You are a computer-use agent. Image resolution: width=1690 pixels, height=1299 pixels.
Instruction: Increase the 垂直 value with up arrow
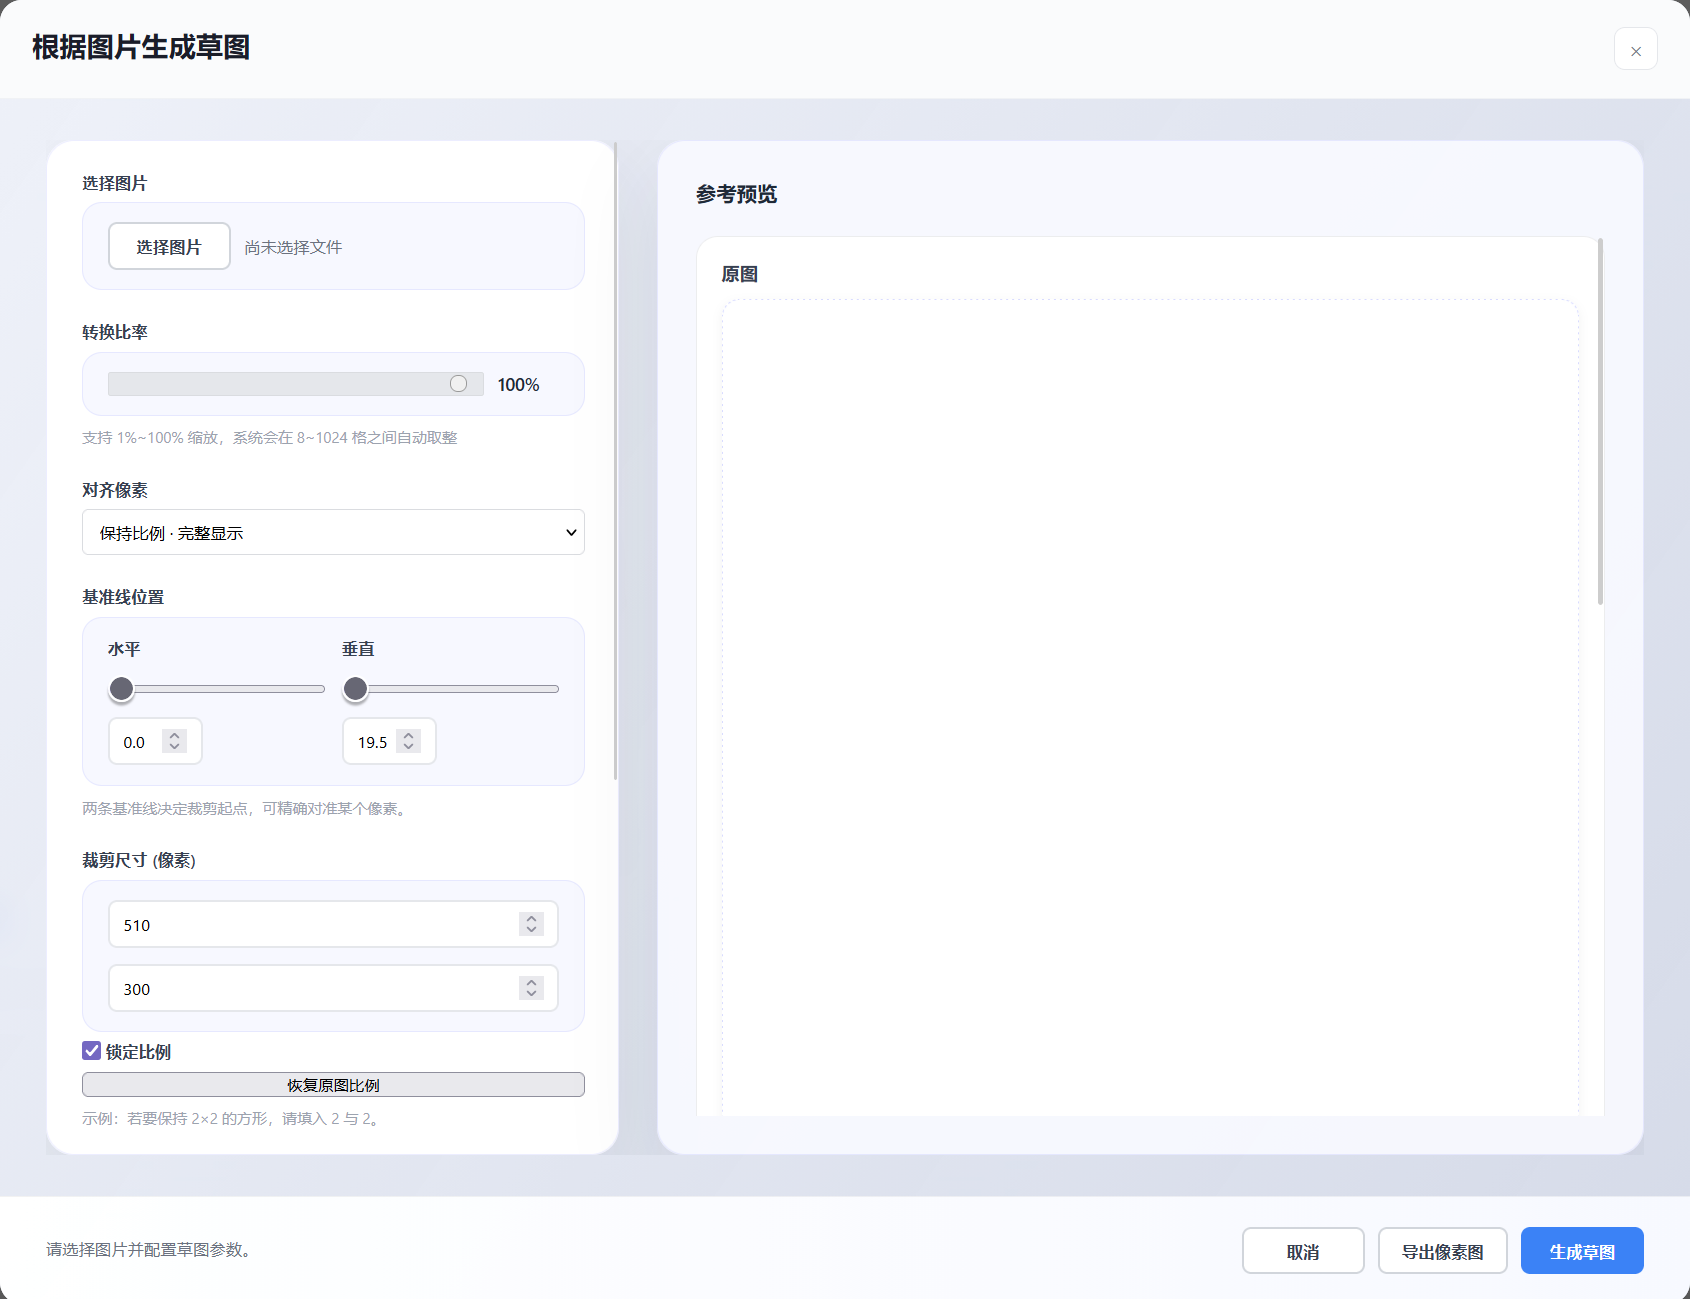click(x=408, y=735)
